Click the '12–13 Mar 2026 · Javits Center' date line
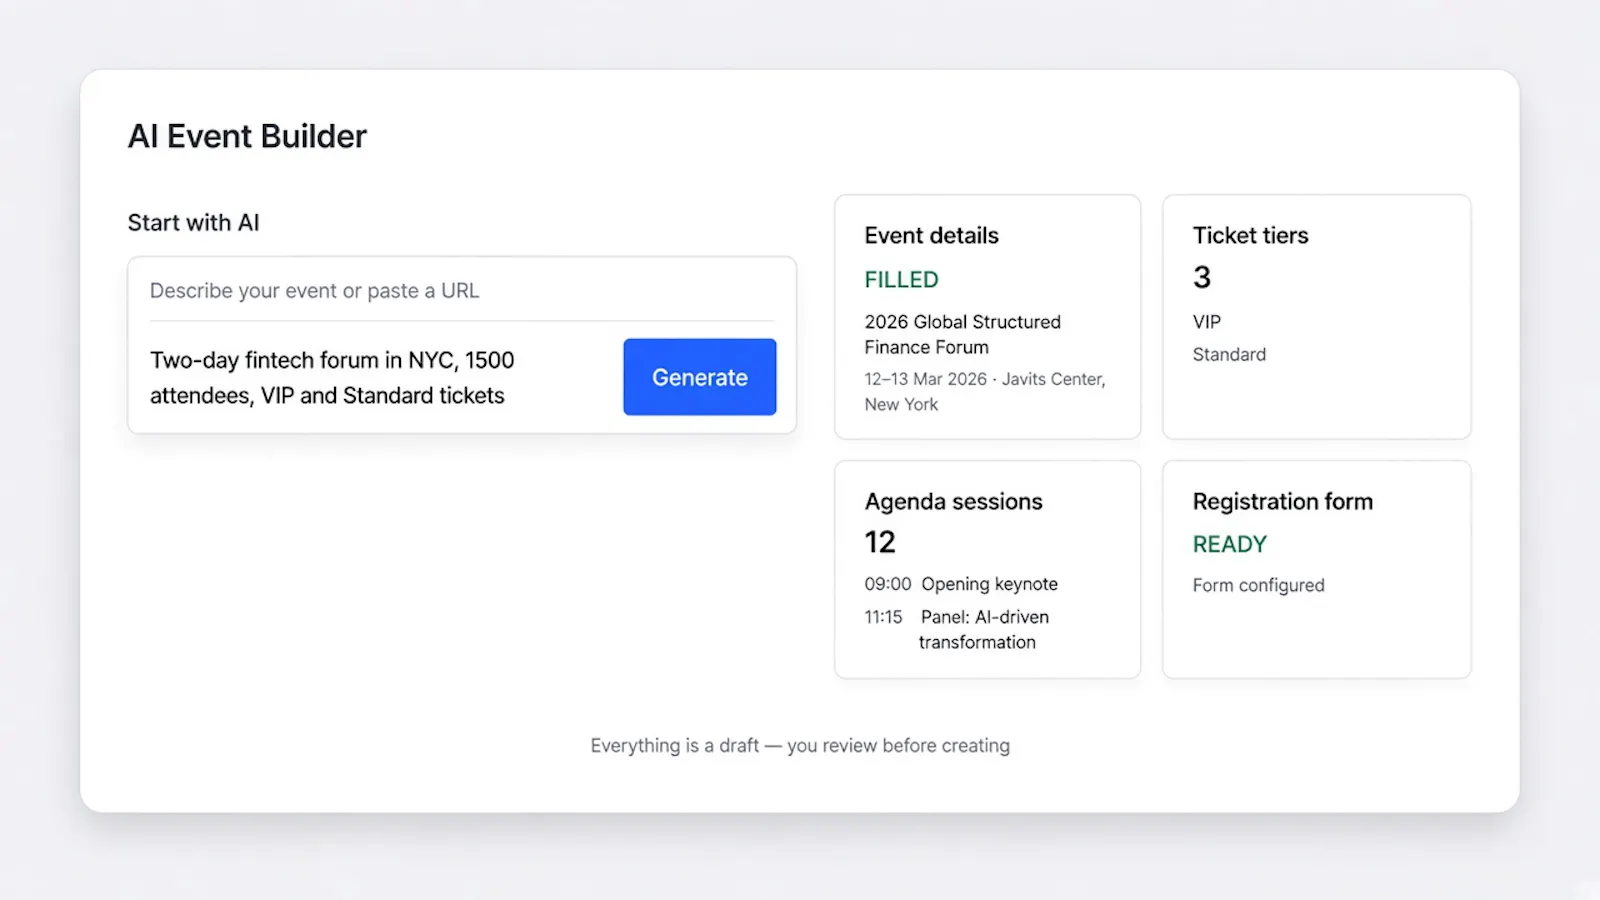Viewport: 1600px width, 900px height. pyautogui.click(x=985, y=379)
